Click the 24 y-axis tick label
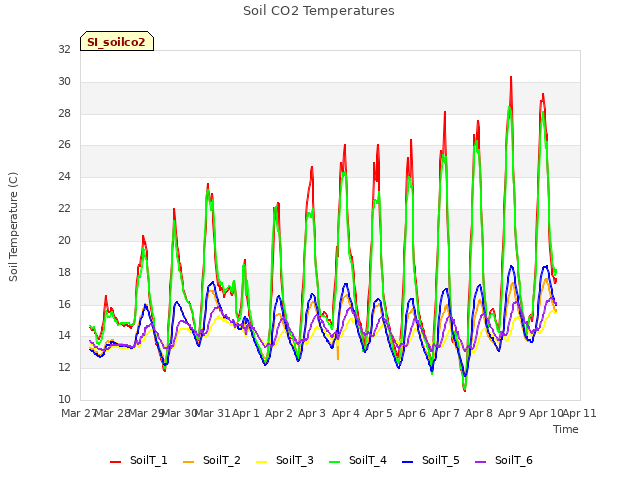This screenshot has height=480, width=640. [64, 176]
